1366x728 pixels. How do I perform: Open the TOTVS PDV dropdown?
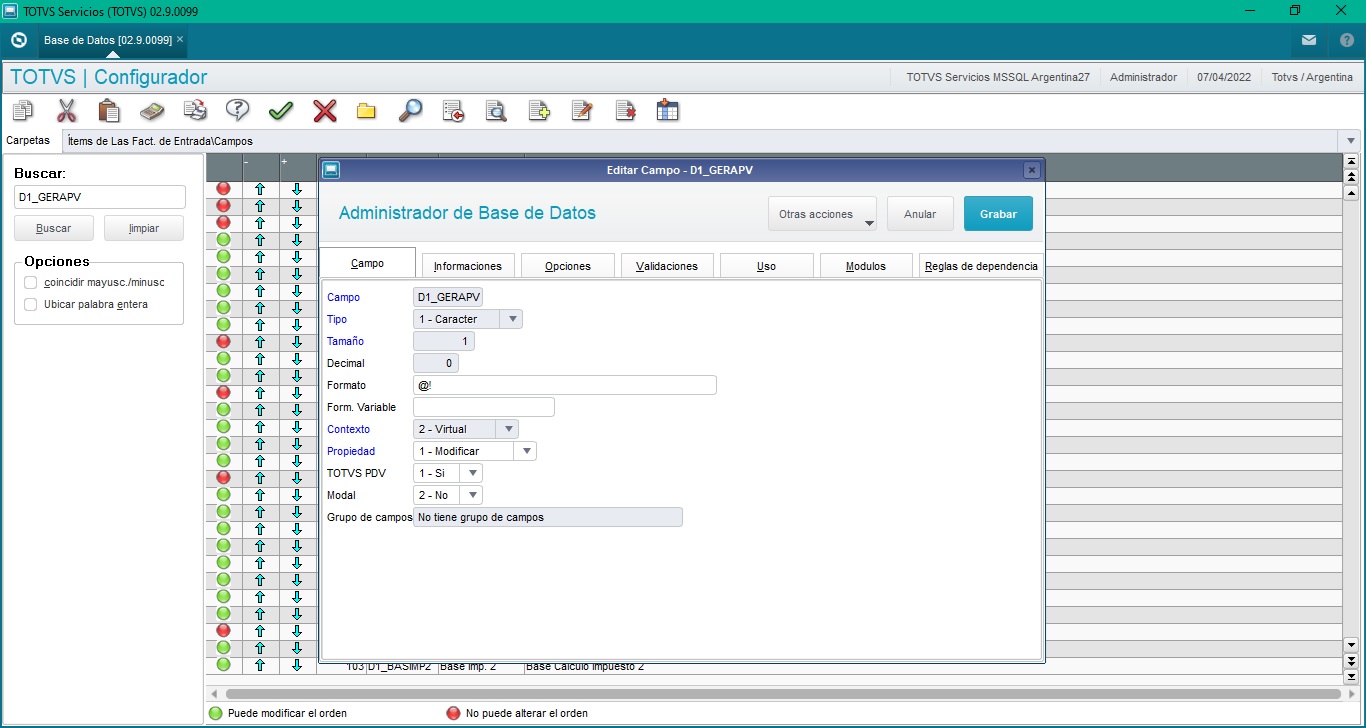pos(472,473)
